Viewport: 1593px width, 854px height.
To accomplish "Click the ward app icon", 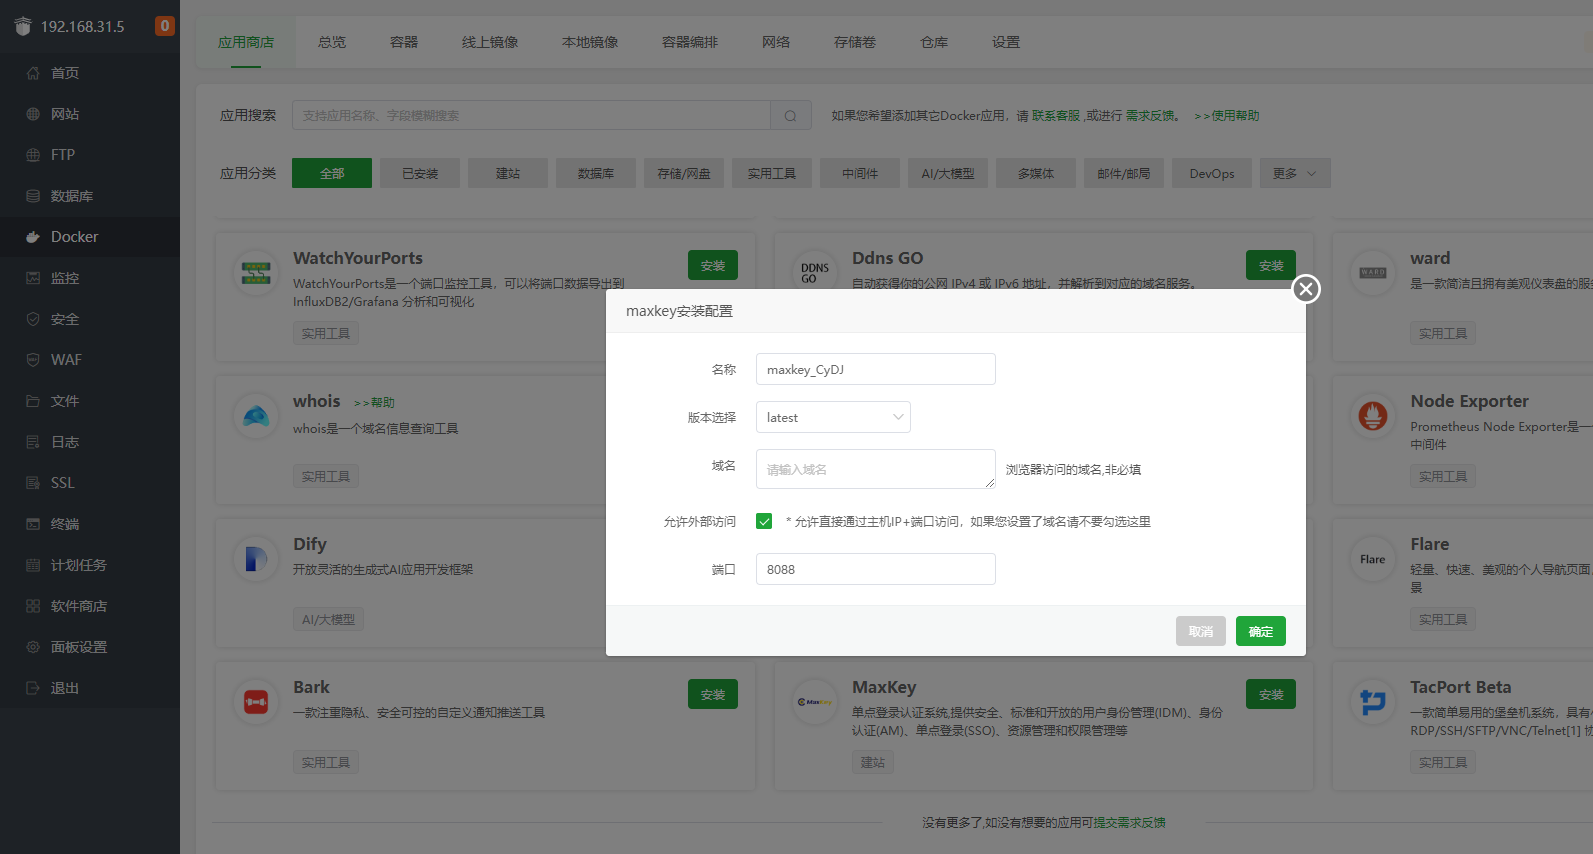I will (x=1373, y=272).
